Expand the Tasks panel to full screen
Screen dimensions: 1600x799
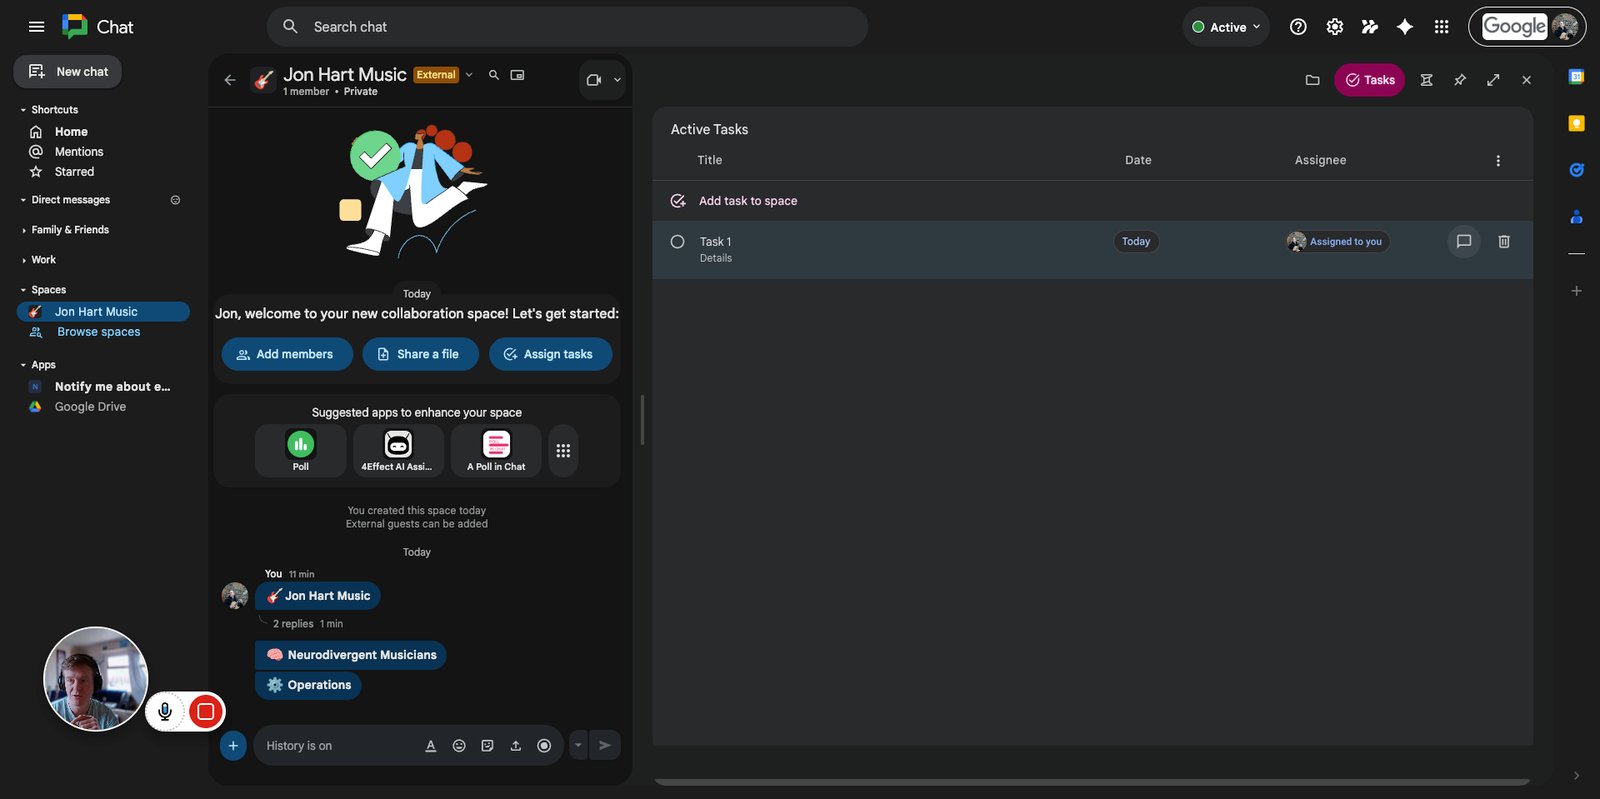click(x=1493, y=80)
